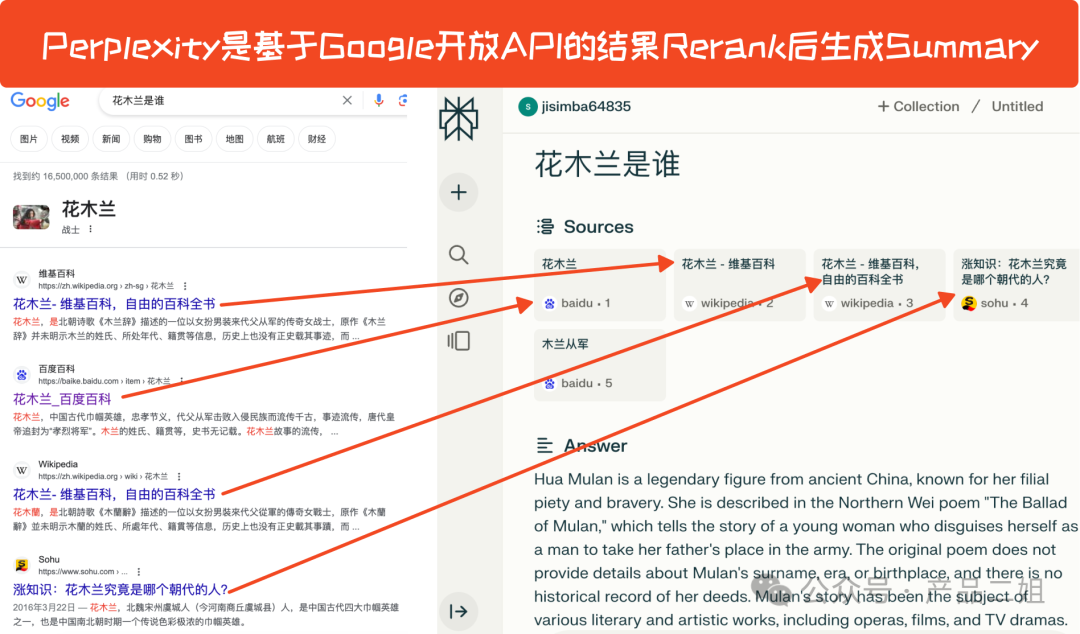Image resolution: width=1080 pixels, height=634 pixels.
Task: Click the Perplexity logo in sidebar
Action: tap(459, 119)
